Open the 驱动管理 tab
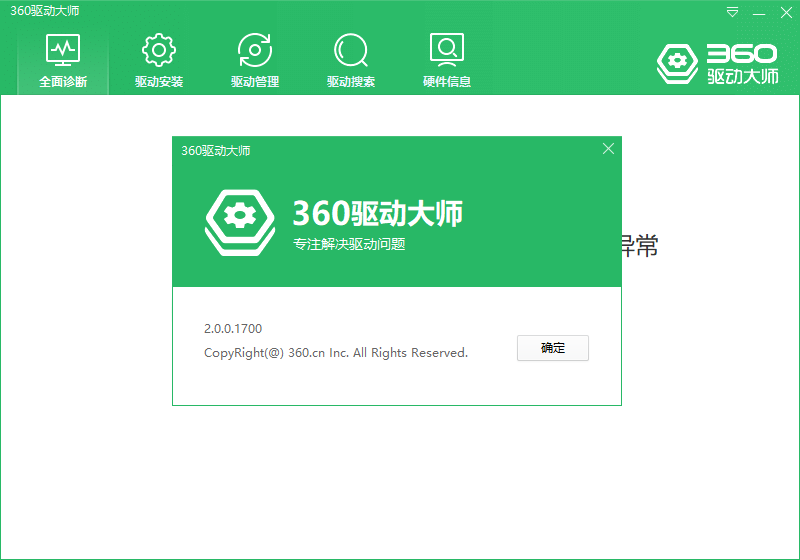 point(255,61)
